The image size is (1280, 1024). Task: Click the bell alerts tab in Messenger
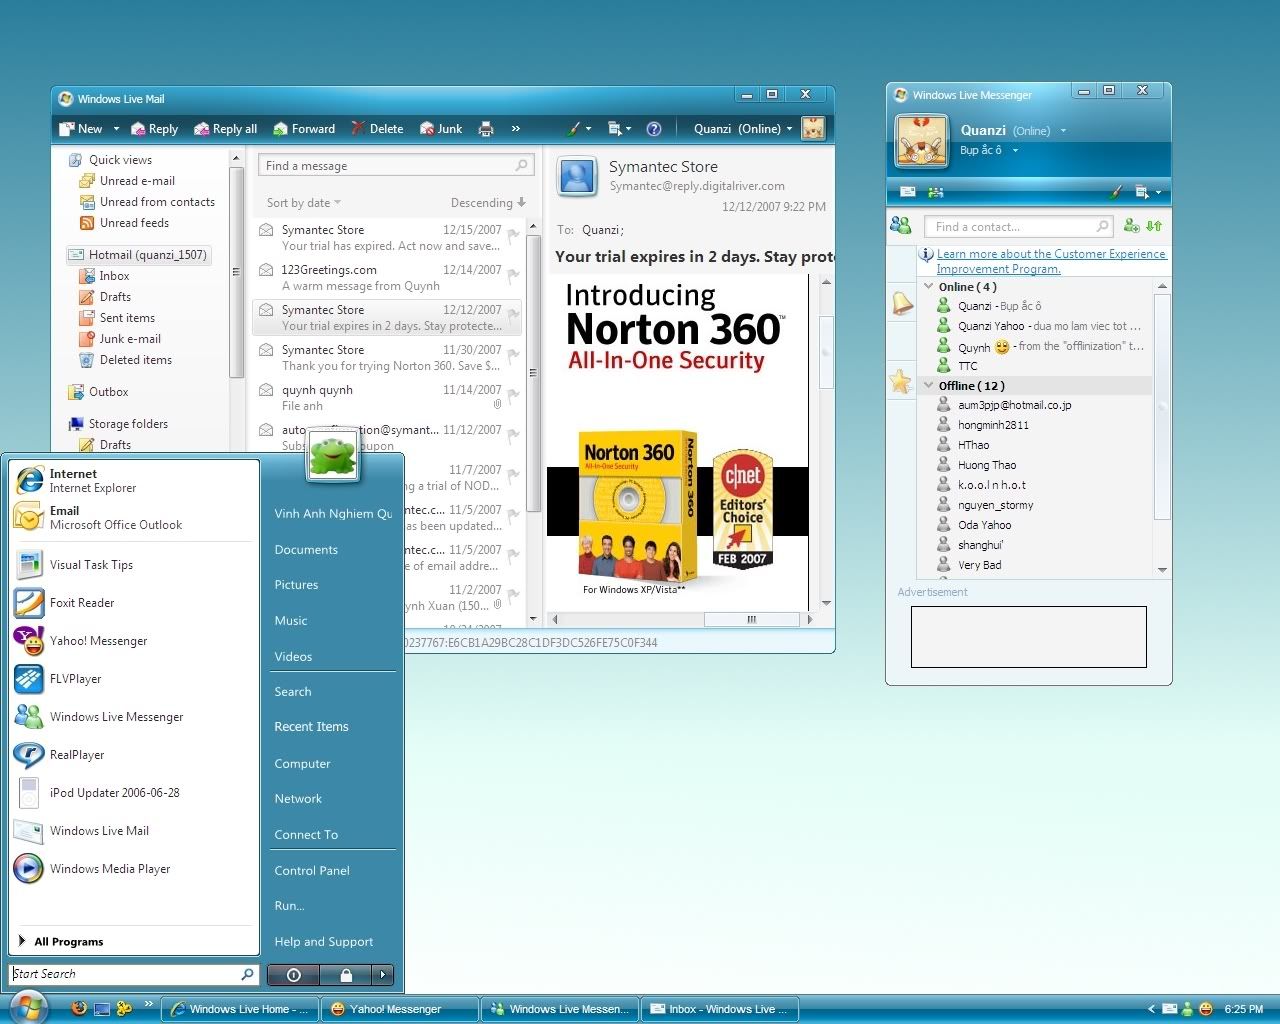[x=902, y=302]
